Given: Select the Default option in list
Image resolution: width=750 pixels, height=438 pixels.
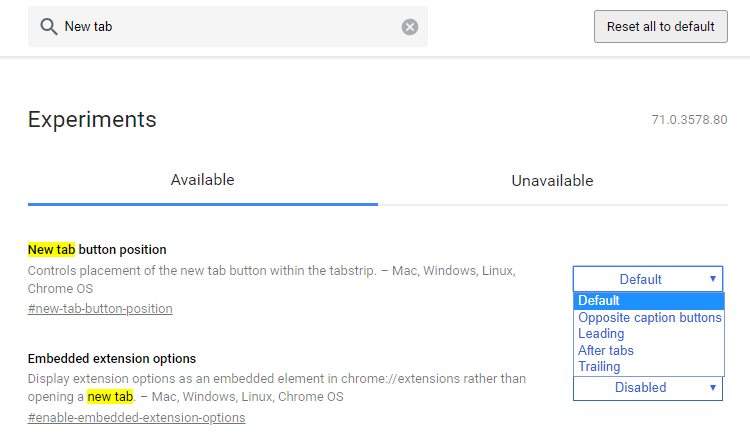Looking at the screenshot, I should coord(649,301).
